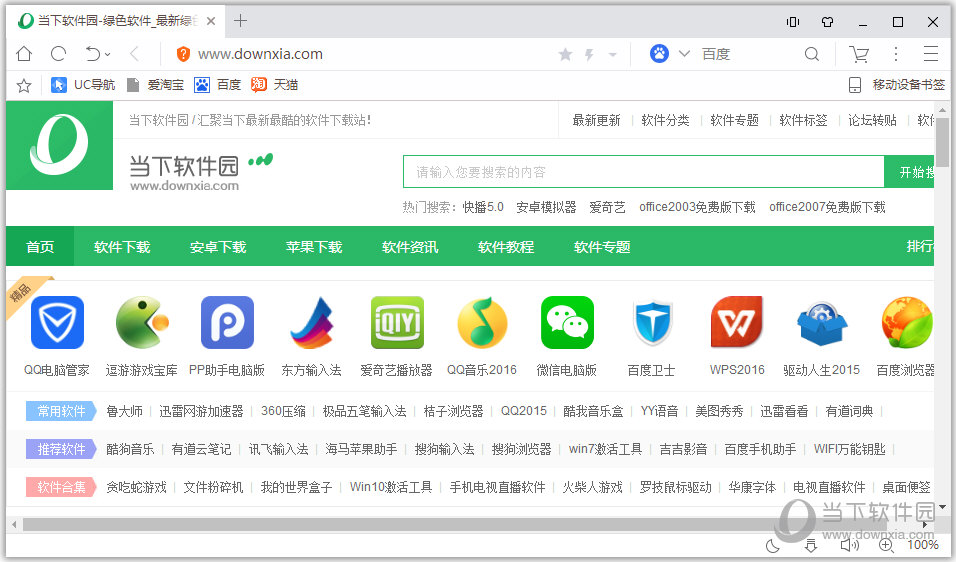This screenshot has width=956, height=562.
Task: Click the 推荐软件 category label
Action: click(61, 449)
